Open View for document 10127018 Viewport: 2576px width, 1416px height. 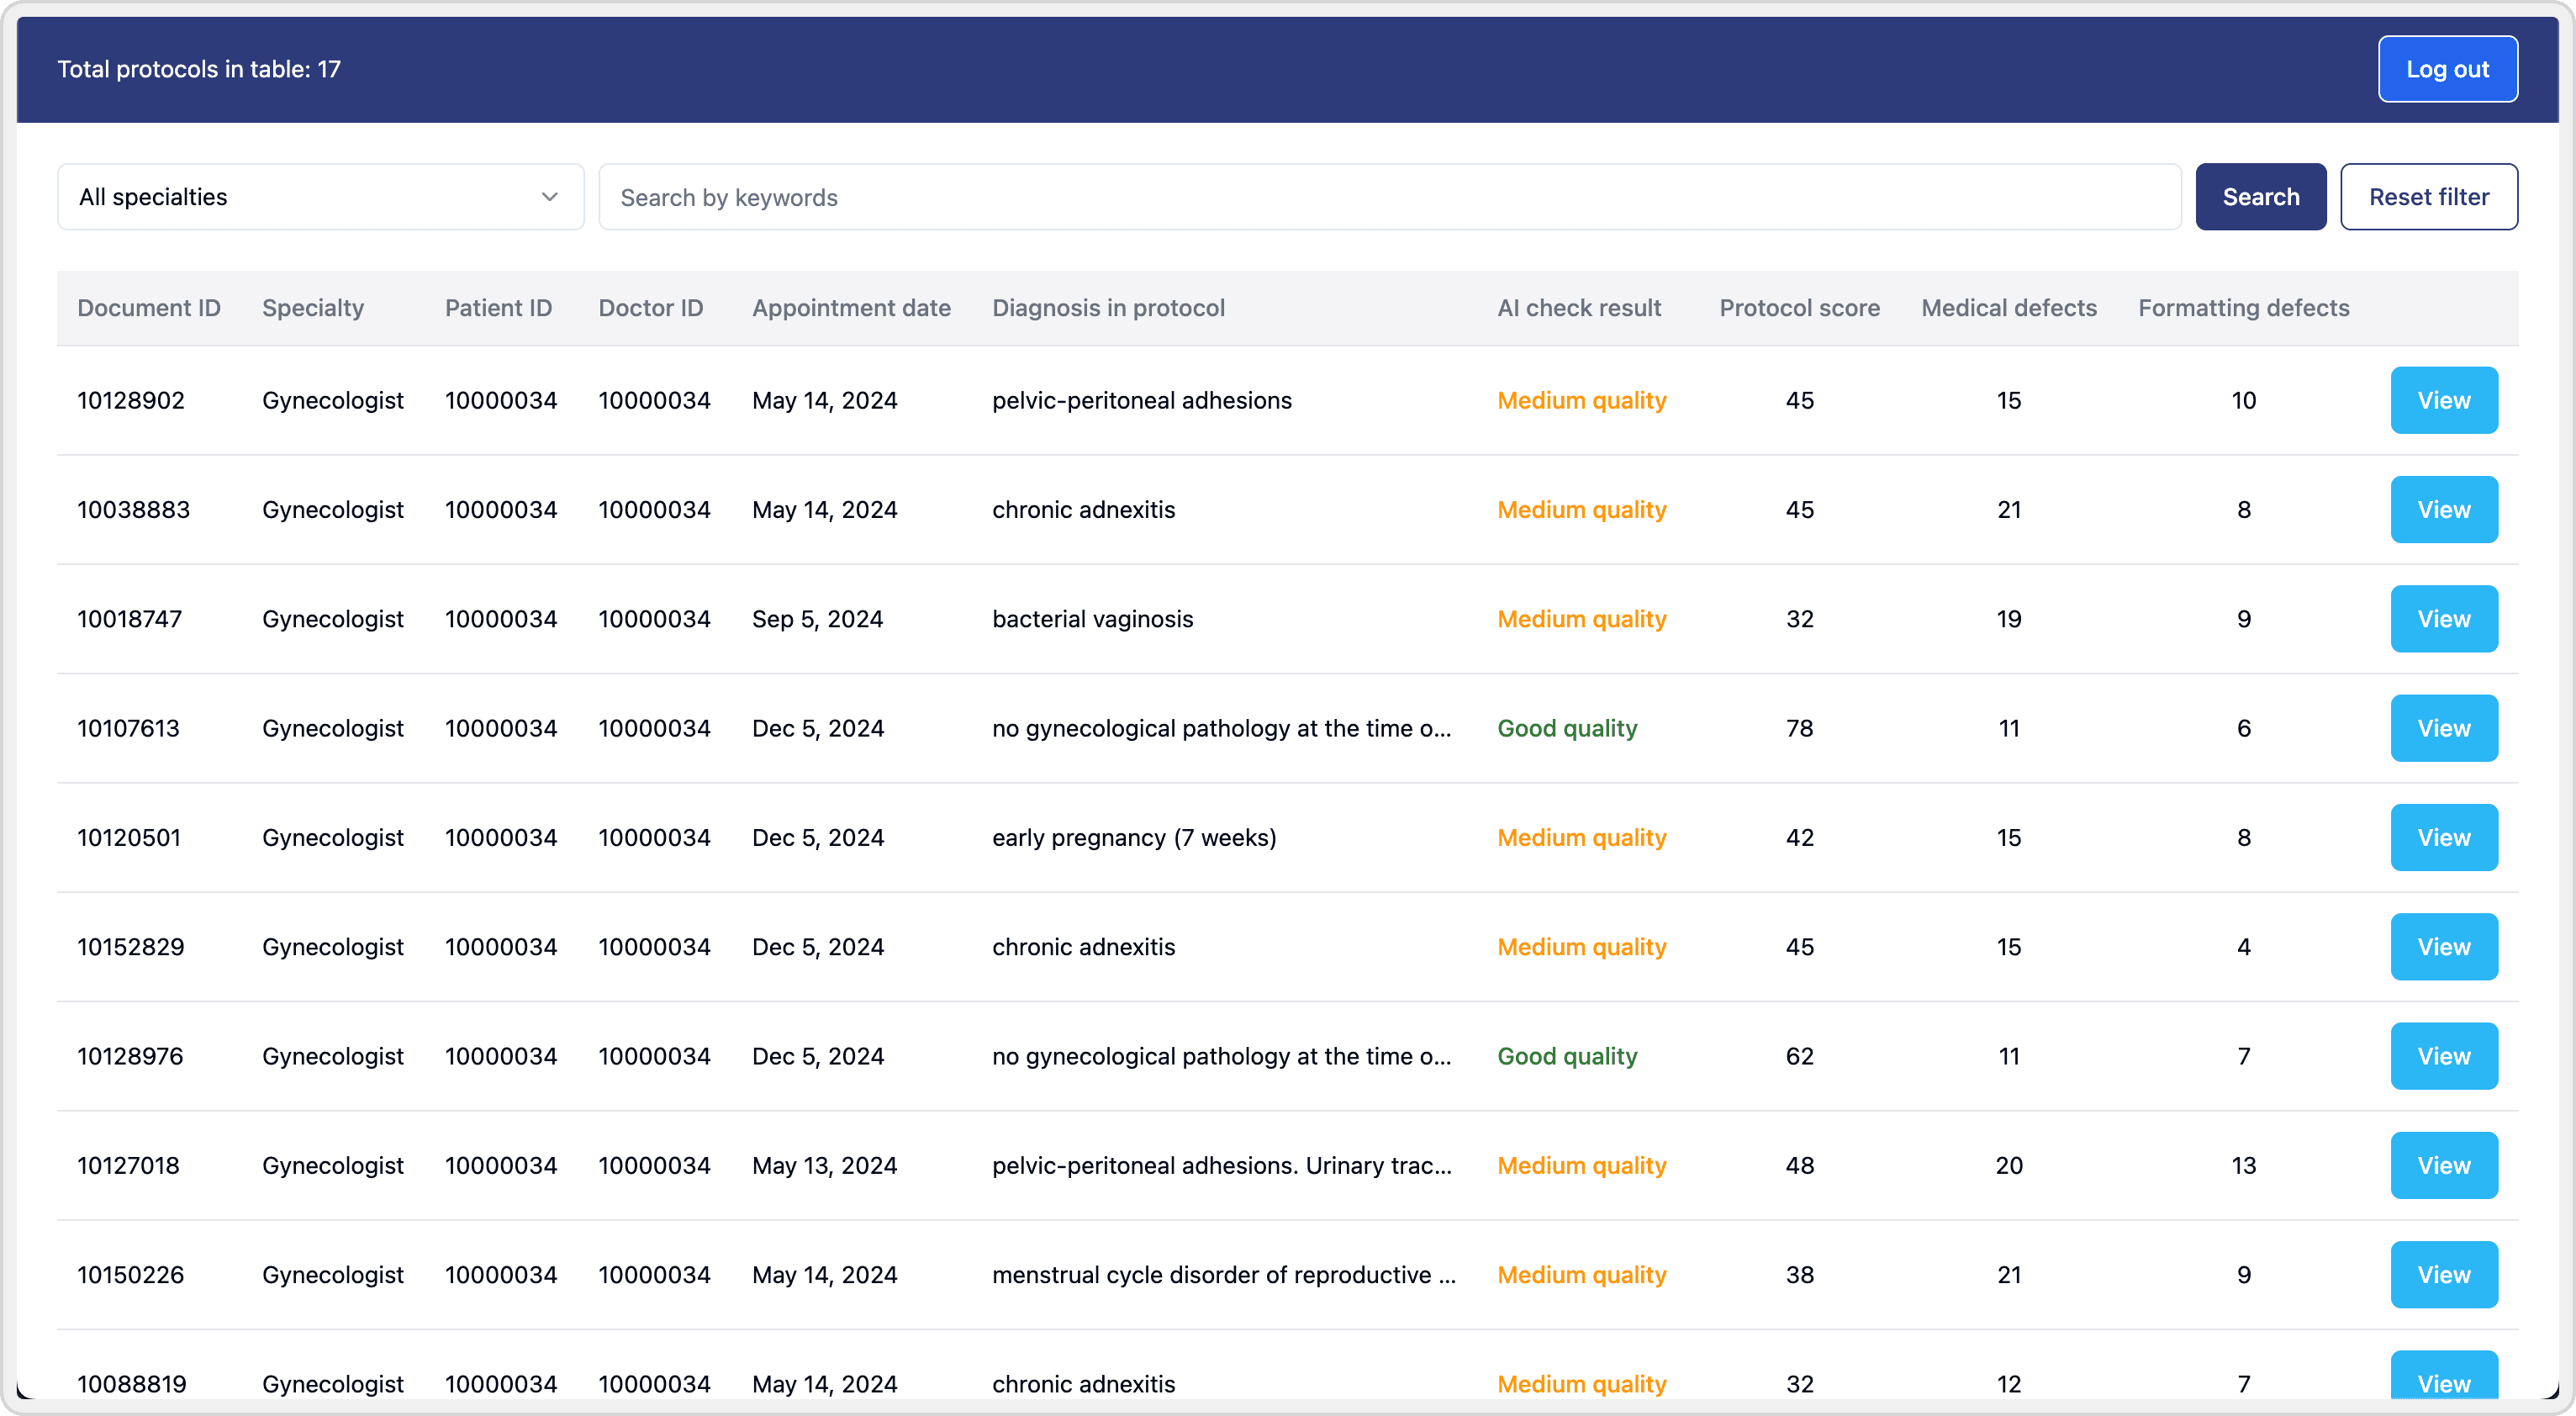pyautogui.click(x=2443, y=1166)
